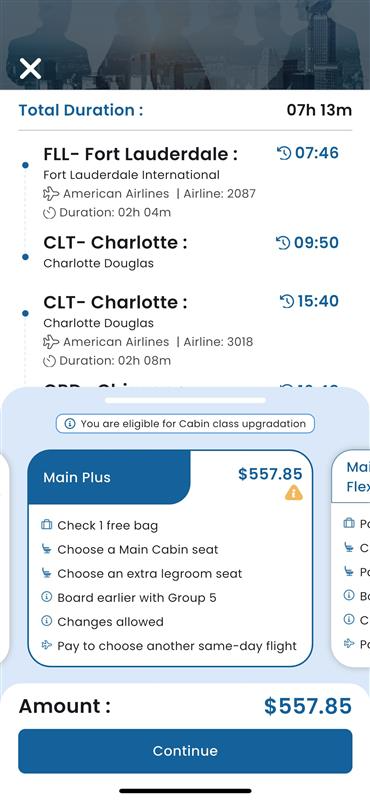The width and height of the screenshot is (370, 800).
Task: Tap the clock icon beside 09:50 arrival
Action: tap(283, 242)
